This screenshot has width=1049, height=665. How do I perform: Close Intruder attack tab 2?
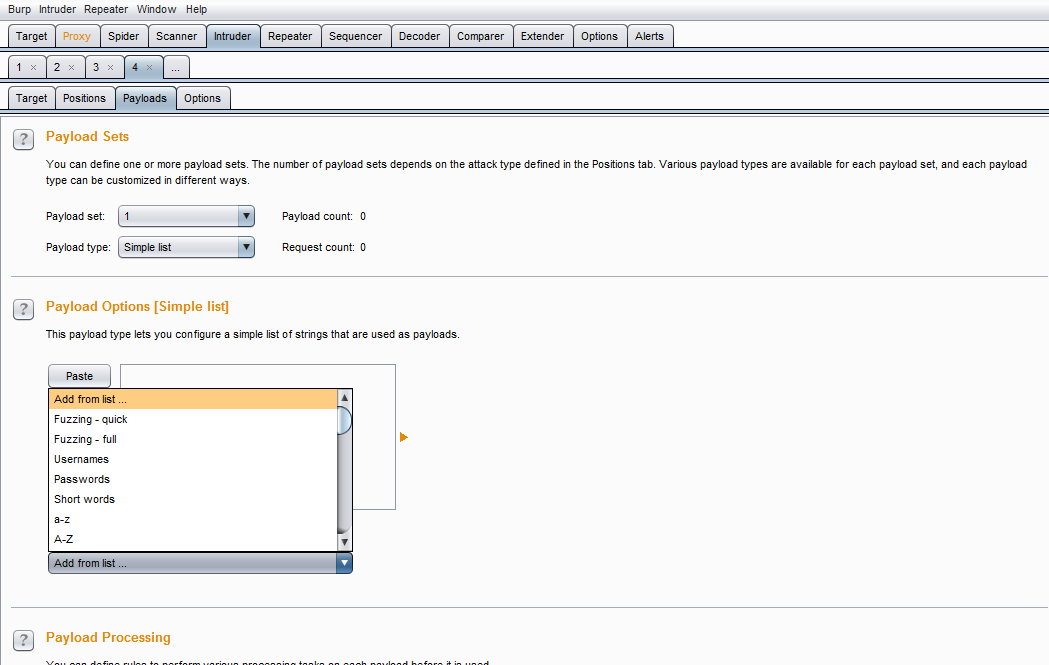pyautogui.click(x=72, y=68)
